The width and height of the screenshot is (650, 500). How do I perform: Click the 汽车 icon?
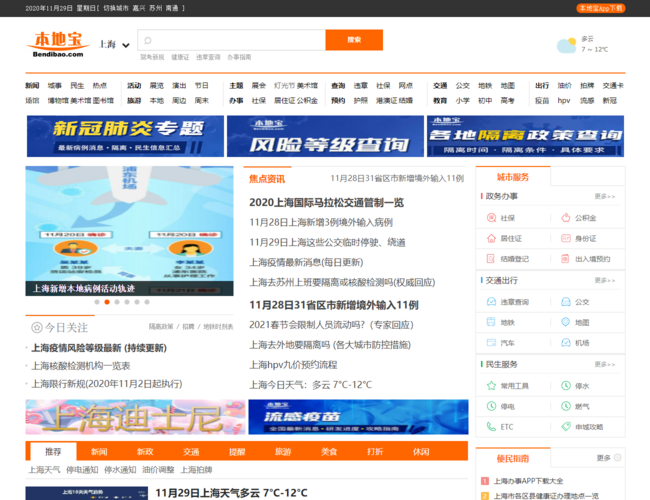coord(491,343)
